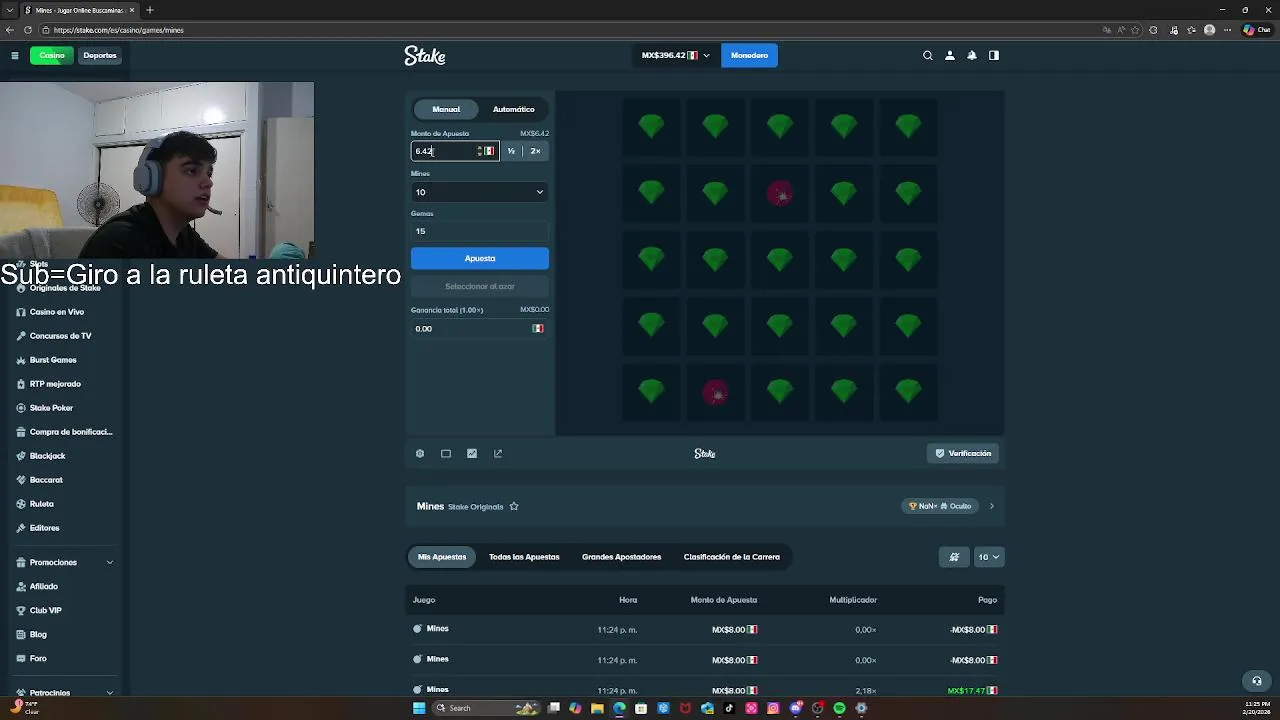Image resolution: width=1280 pixels, height=720 pixels.
Task: Click the pop-out game icon
Action: point(498,453)
